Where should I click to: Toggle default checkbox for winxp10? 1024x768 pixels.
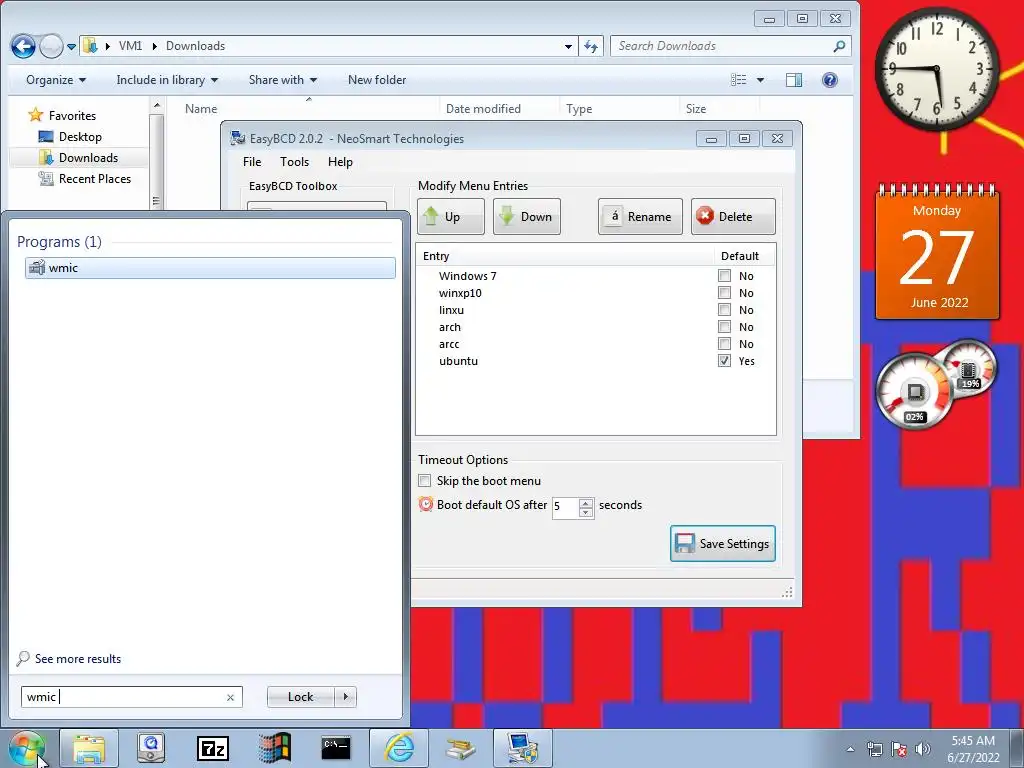(724, 293)
